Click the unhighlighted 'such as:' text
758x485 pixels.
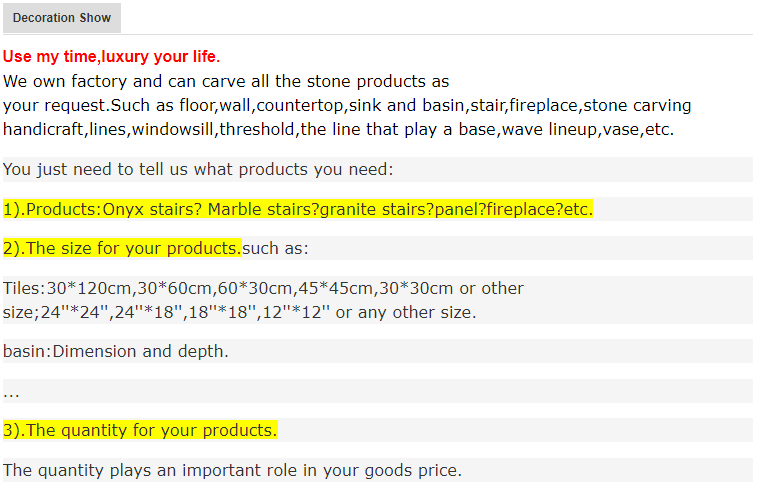(276, 248)
